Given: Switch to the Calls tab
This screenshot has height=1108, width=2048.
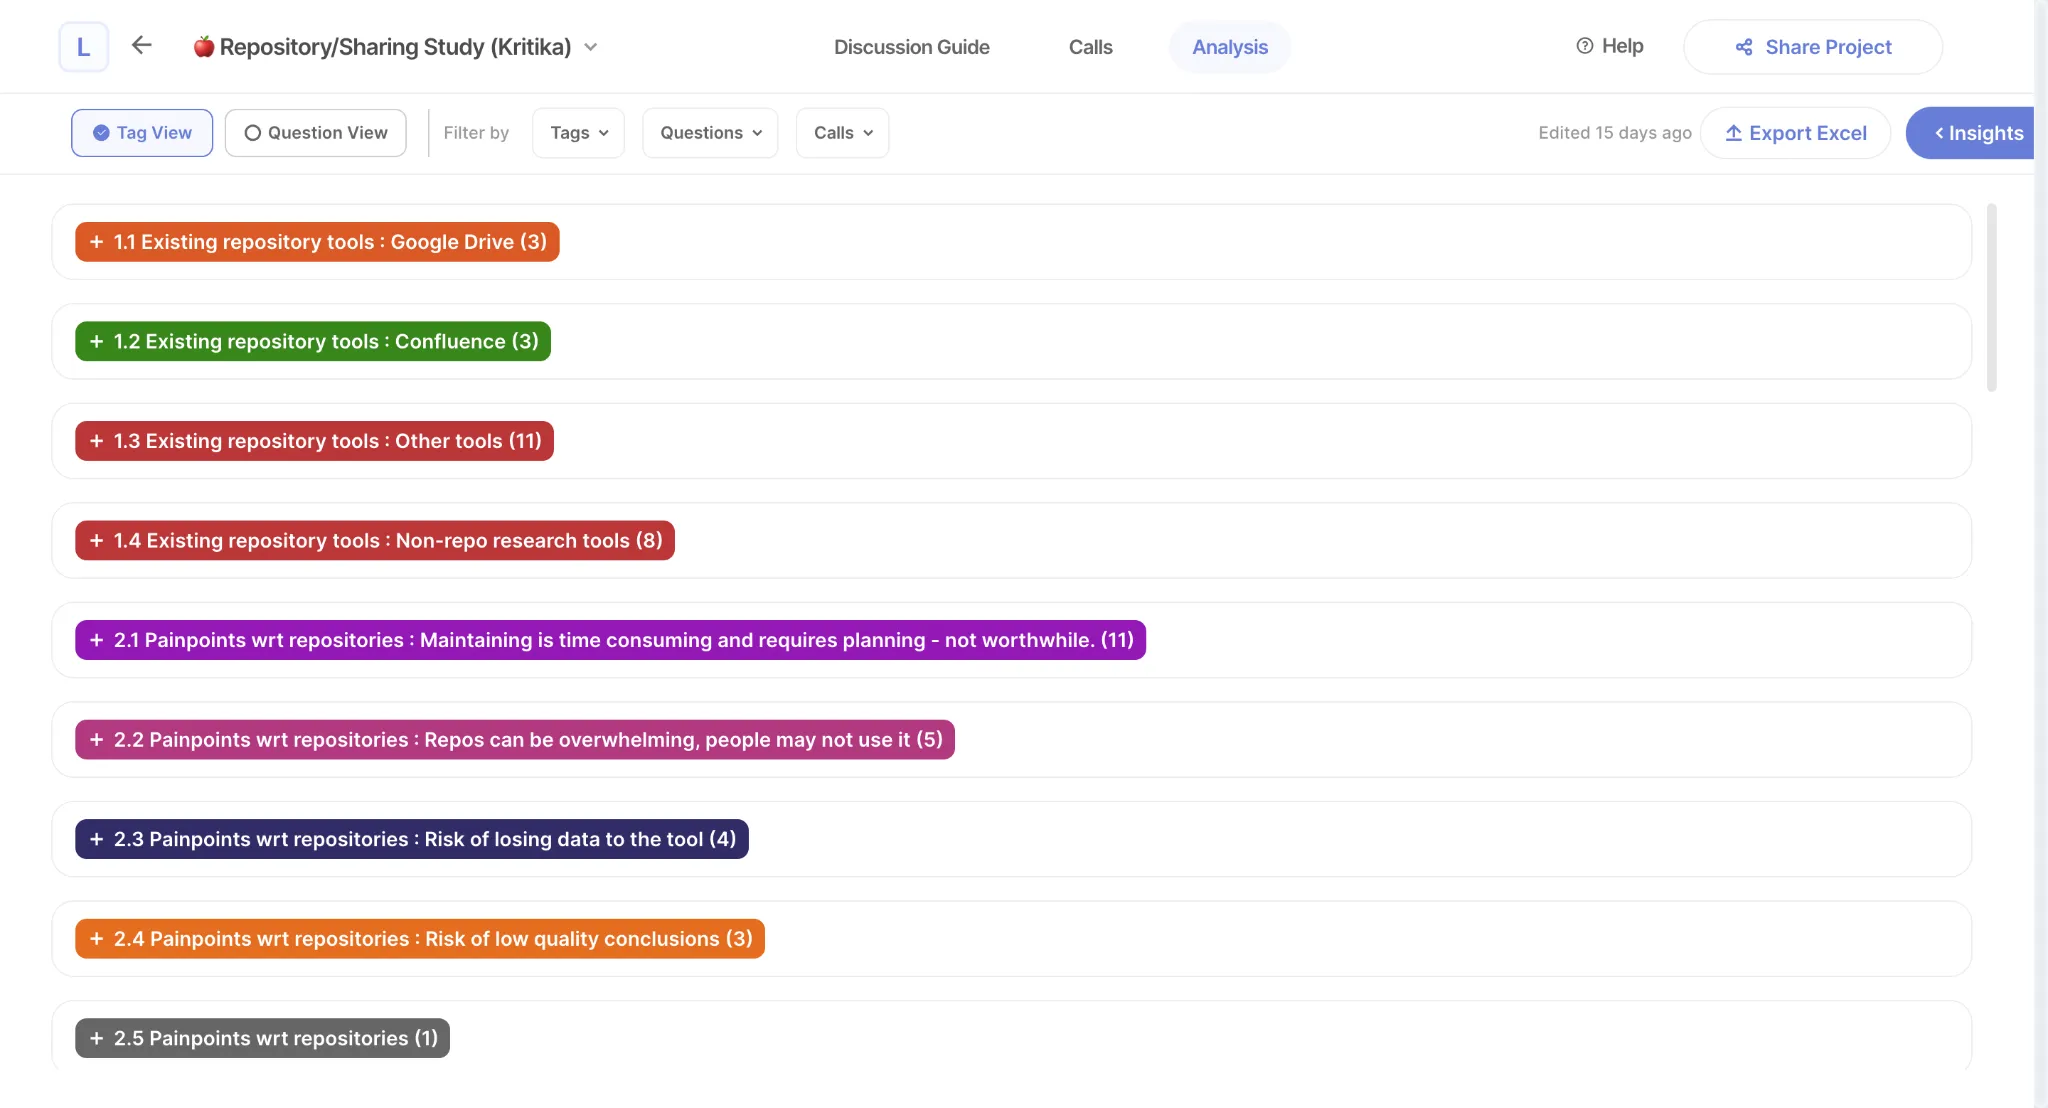Looking at the screenshot, I should click(1090, 47).
